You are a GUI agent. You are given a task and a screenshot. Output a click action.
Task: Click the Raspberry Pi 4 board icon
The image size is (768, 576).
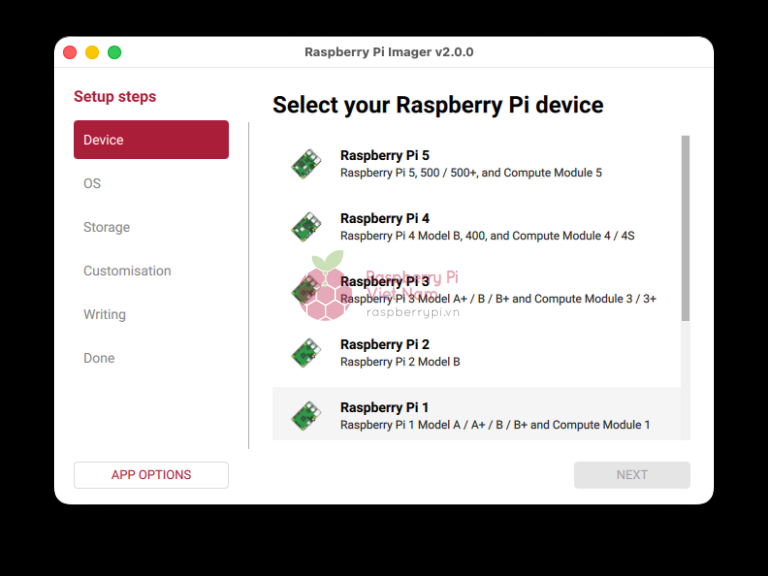tap(306, 227)
